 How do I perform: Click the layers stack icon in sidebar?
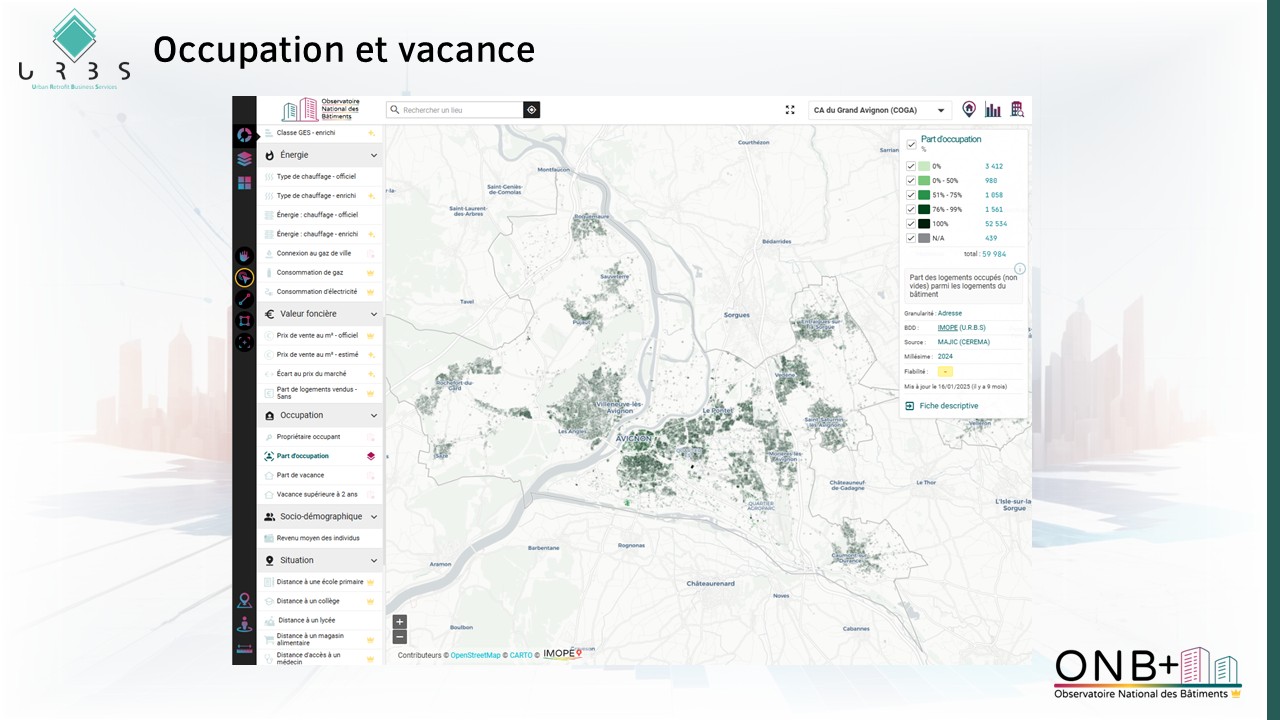(244, 159)
